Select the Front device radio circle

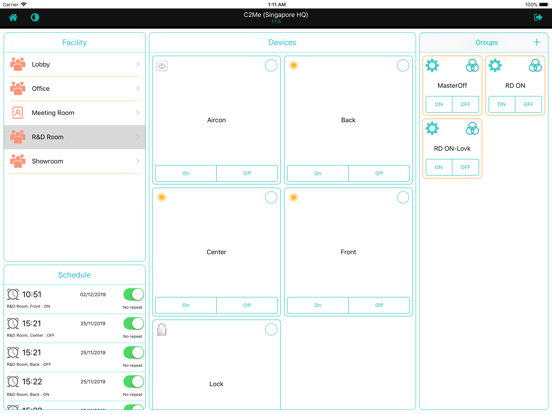(x=403, y=197)
